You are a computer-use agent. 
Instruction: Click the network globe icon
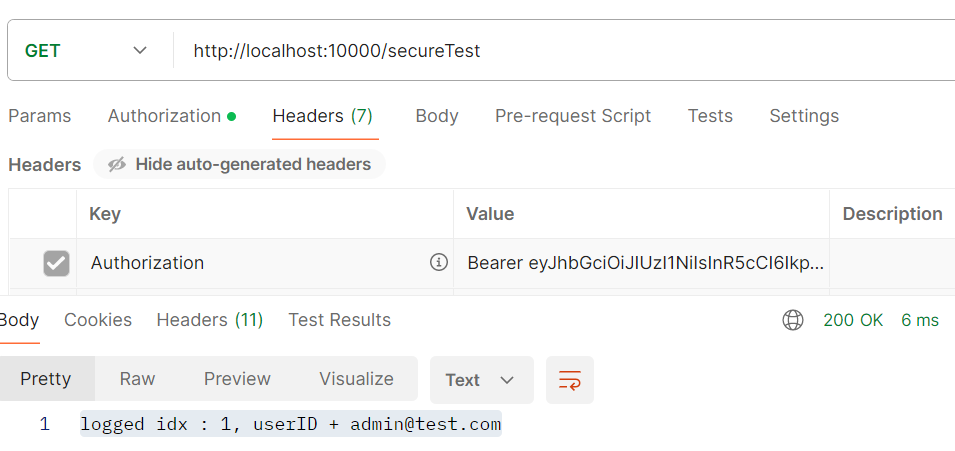(x=792, y=320)
